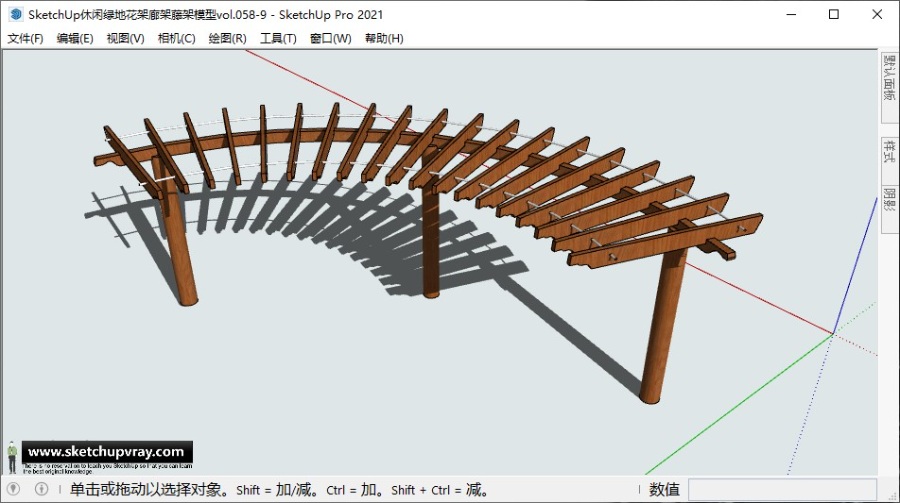Viewport: 900px width, 503px height.
Task: Open the 帮助(H) menu
Action: (384, 38)
